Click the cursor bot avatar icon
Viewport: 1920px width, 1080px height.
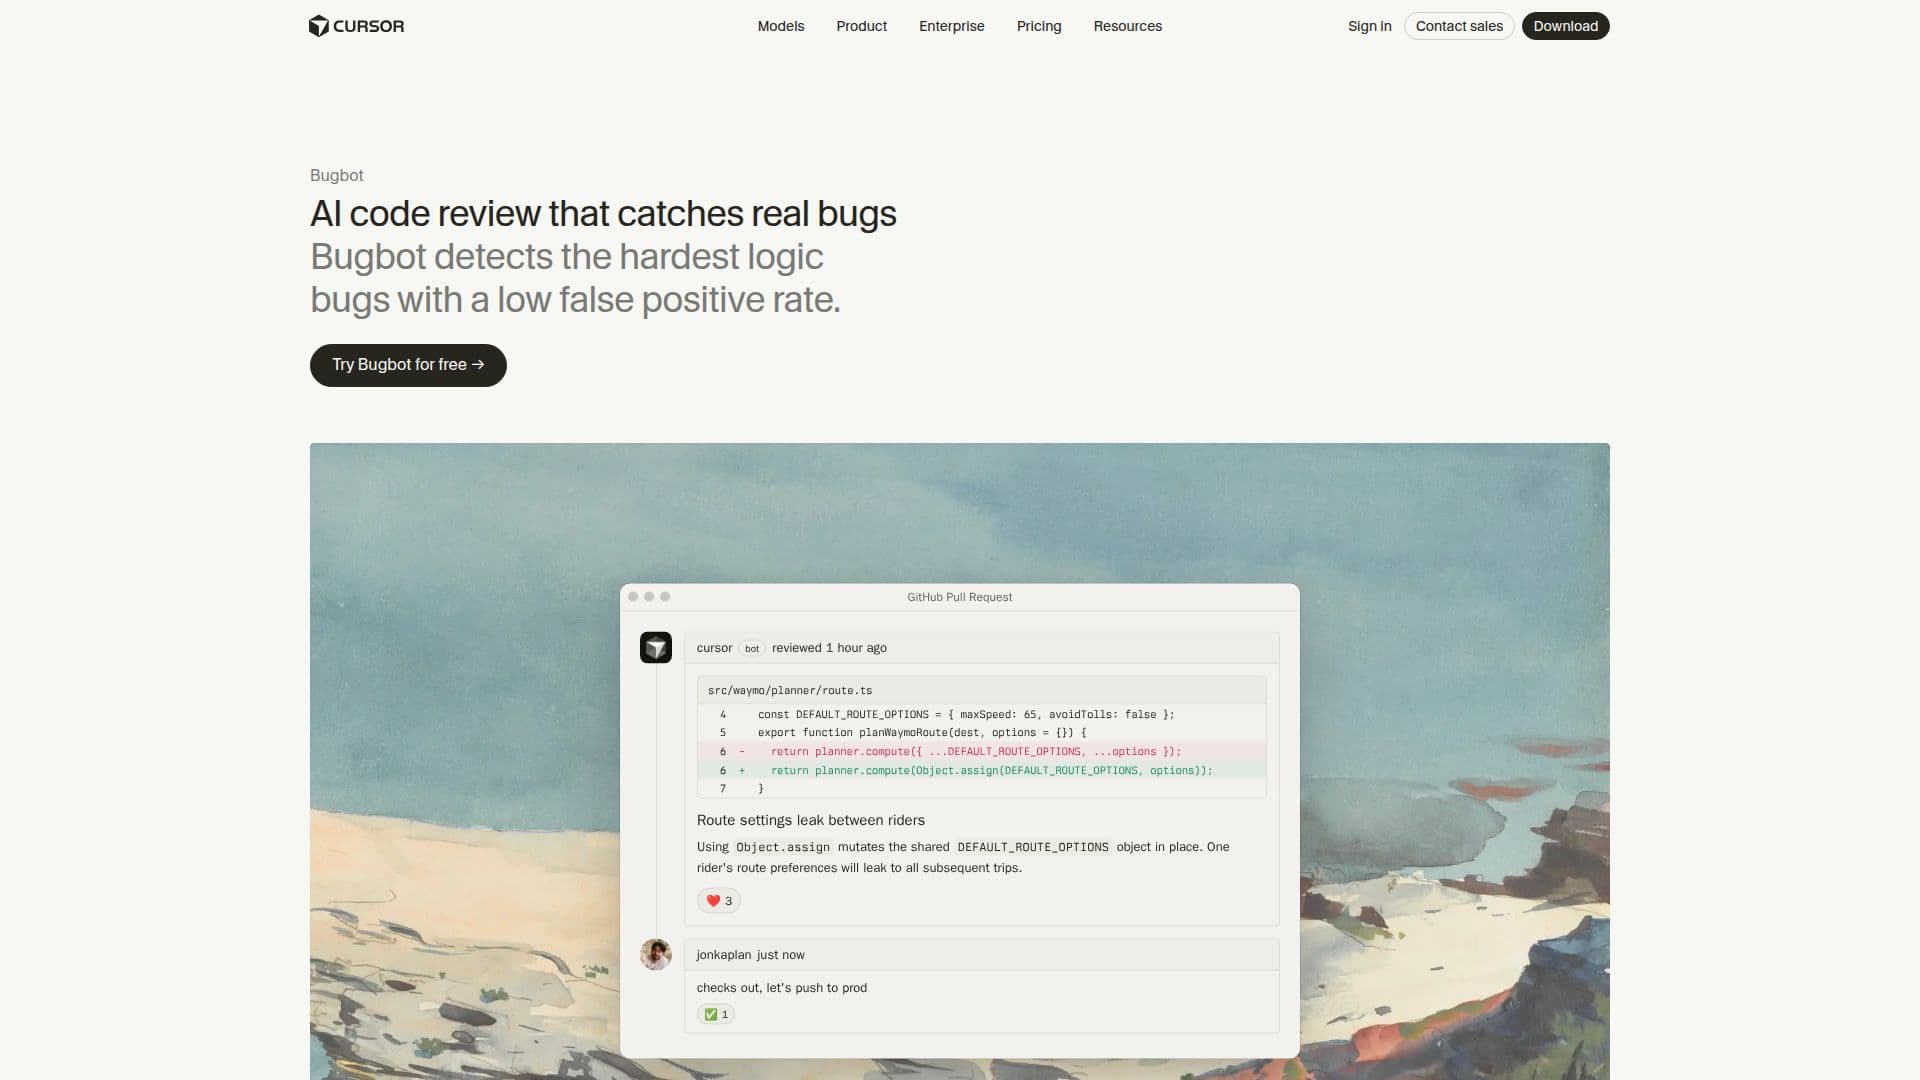click(x=656, y=648)
